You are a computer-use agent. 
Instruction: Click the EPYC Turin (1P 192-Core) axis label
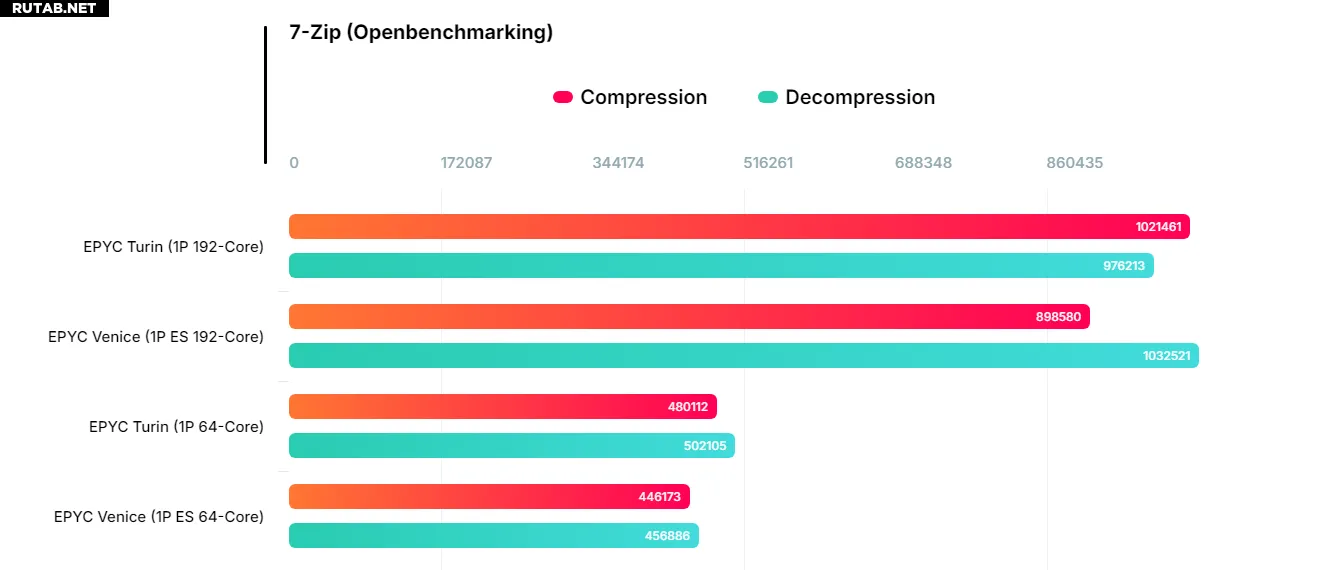click(173, 246)
